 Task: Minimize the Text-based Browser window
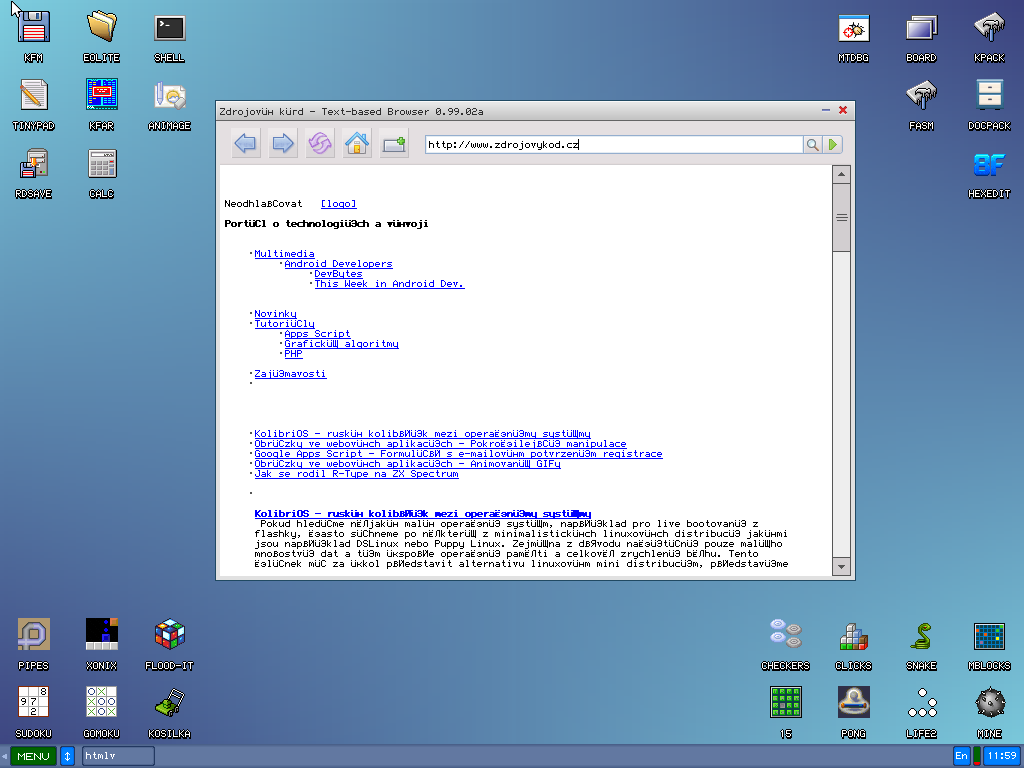pos(826,110)
